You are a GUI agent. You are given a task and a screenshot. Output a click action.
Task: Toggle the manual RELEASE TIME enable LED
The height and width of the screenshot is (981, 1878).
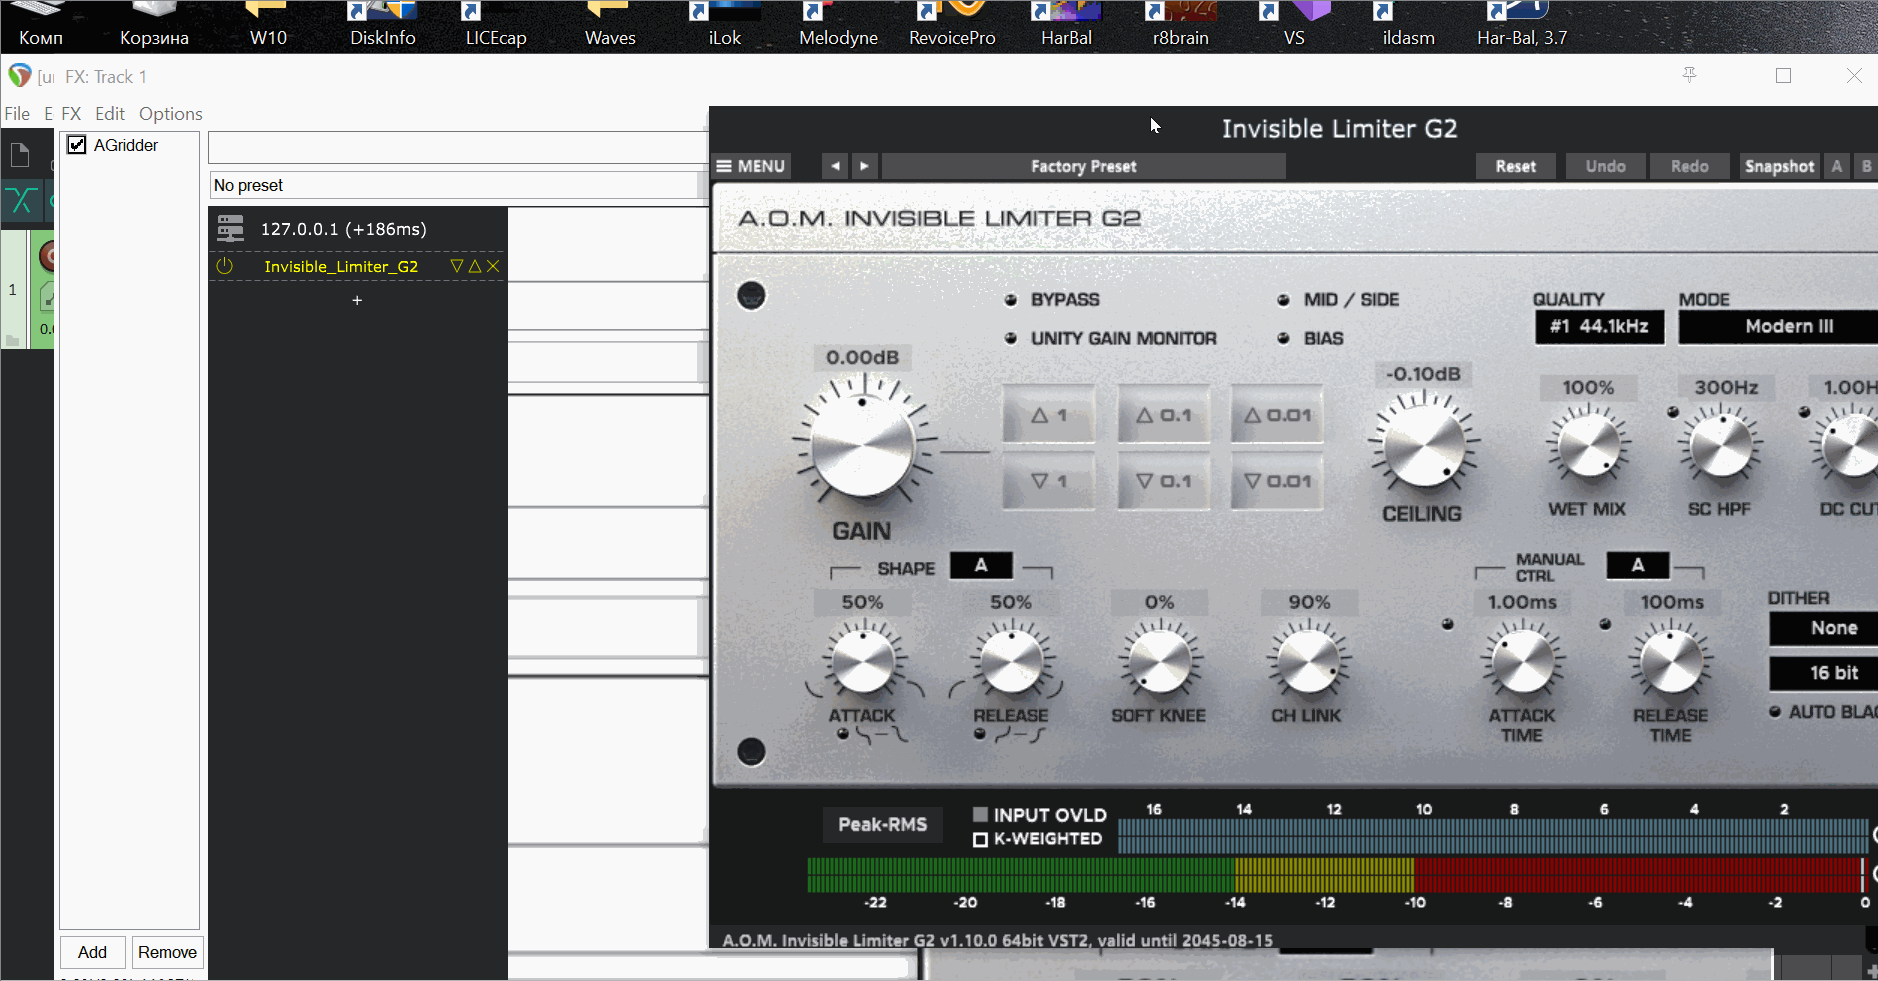1605,624
